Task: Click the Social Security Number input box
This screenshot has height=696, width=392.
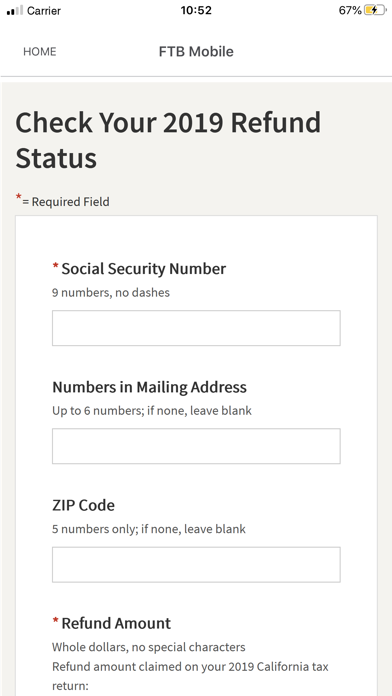Action: point(196,328)
